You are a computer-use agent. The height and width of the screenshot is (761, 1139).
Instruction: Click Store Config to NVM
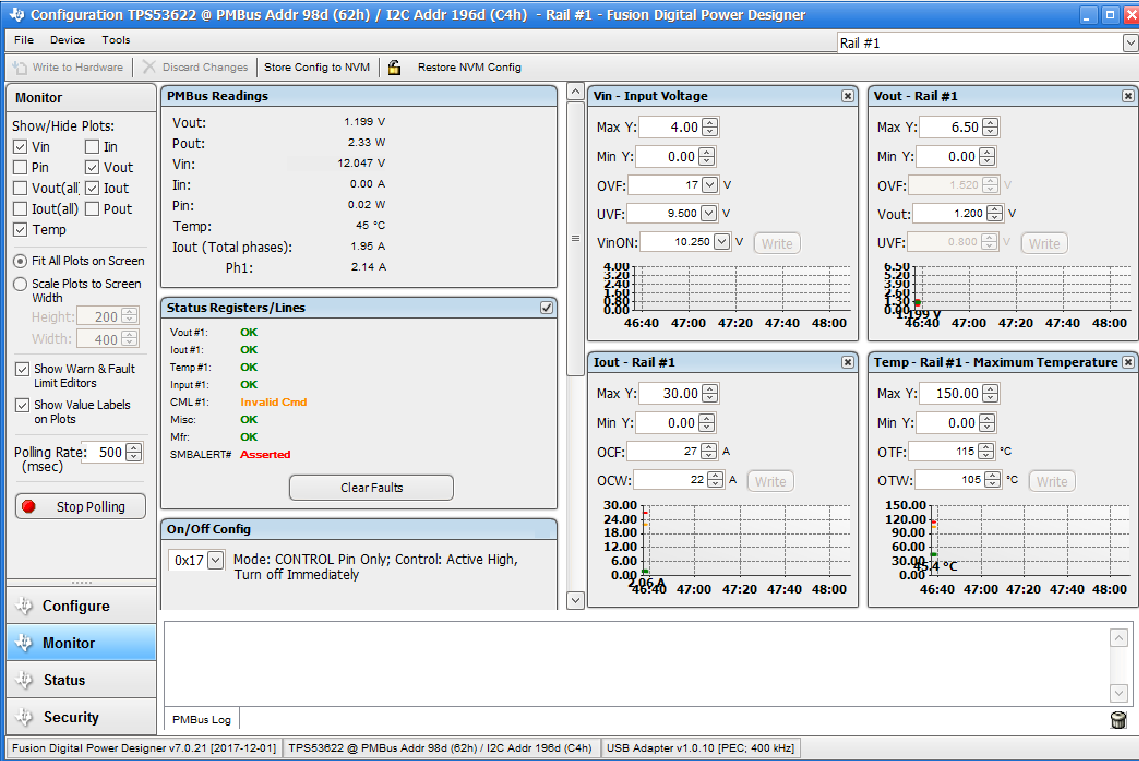[317, 67]
